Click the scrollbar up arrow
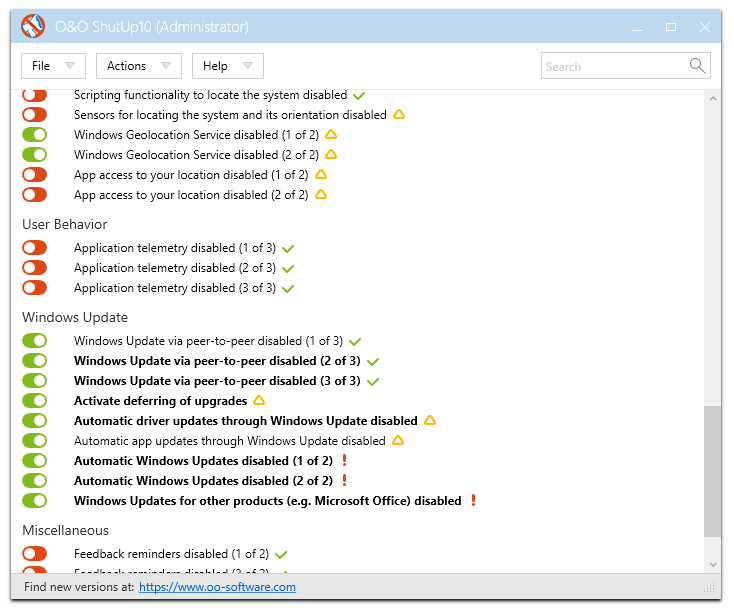Image resolution: width=734 pixels, height=610 pixels. (712, 98)
